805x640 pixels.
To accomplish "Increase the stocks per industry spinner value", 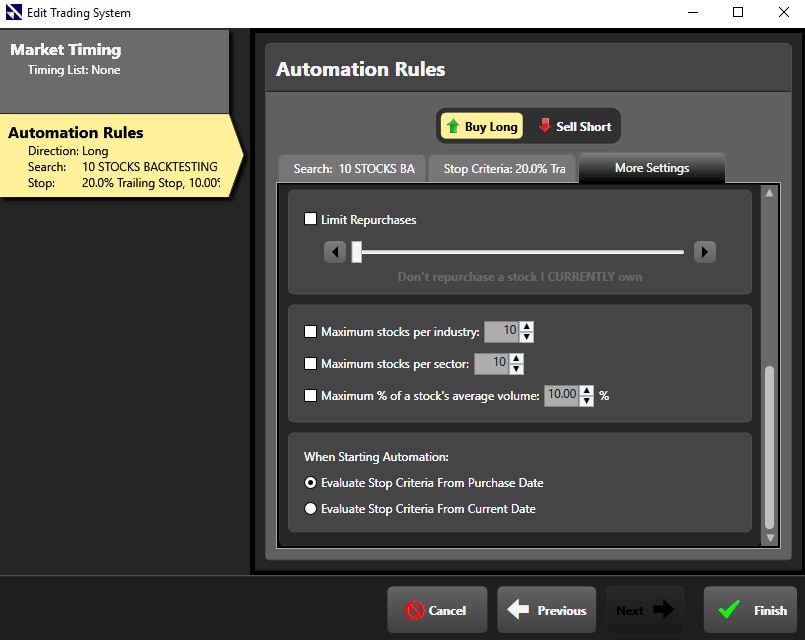I will click(527, 326).
